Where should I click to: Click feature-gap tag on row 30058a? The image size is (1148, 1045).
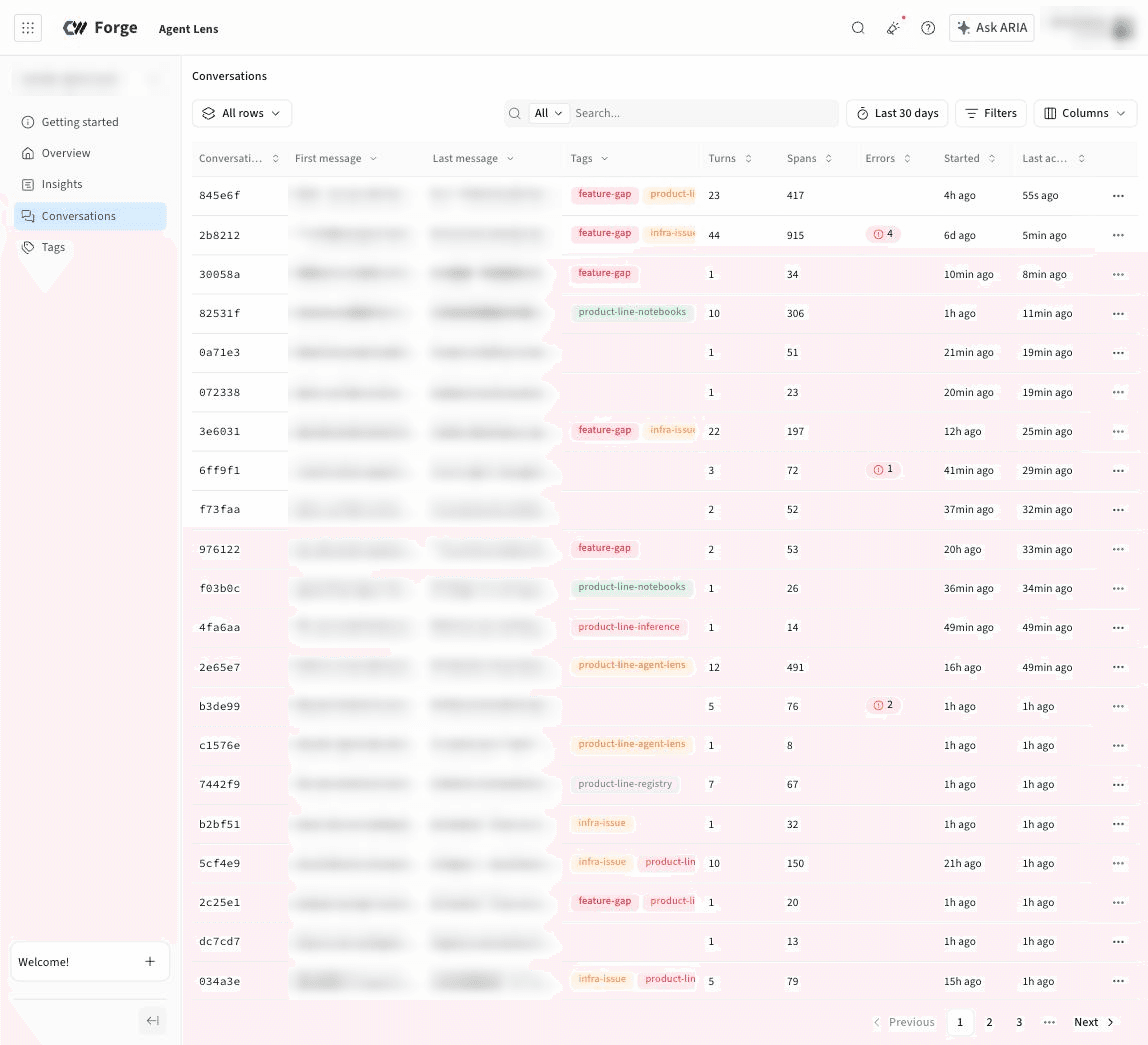tap(604, 273)
